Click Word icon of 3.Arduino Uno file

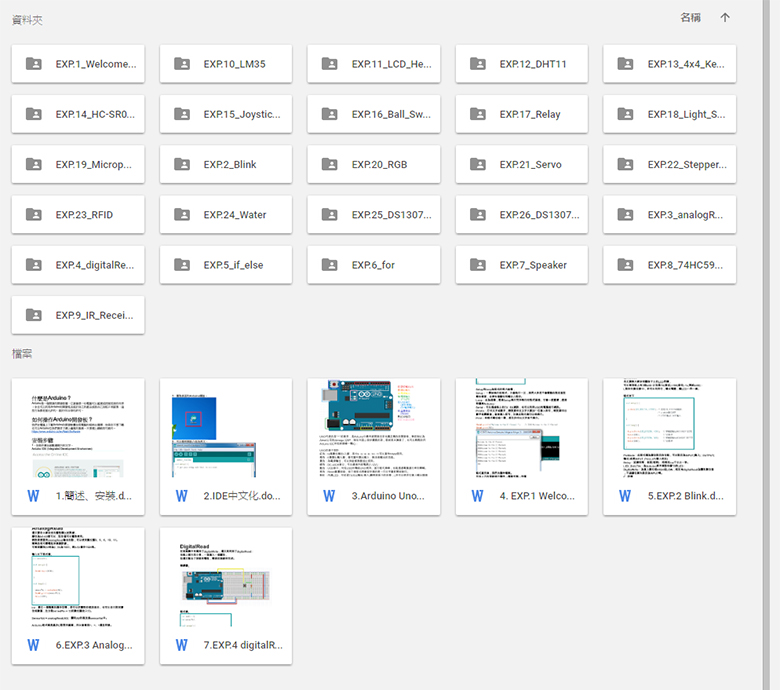pyautogui.click(x=330, y=495)
